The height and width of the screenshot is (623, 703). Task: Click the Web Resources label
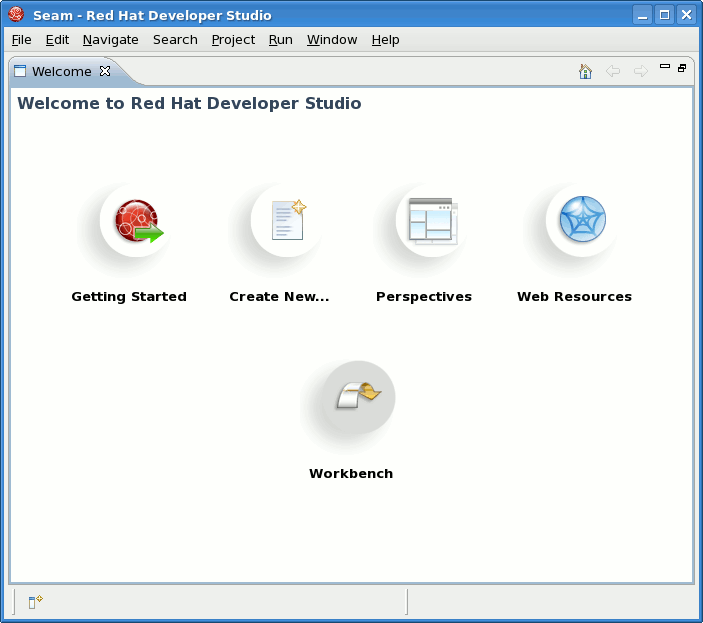[x=574, y=297]
